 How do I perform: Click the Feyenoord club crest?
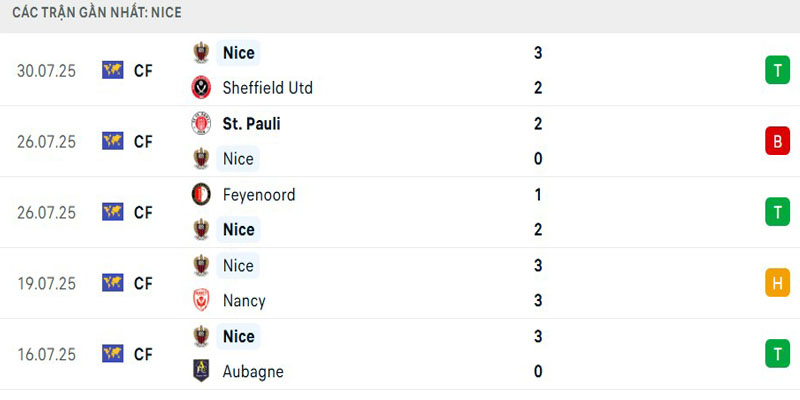pos(201,195)
